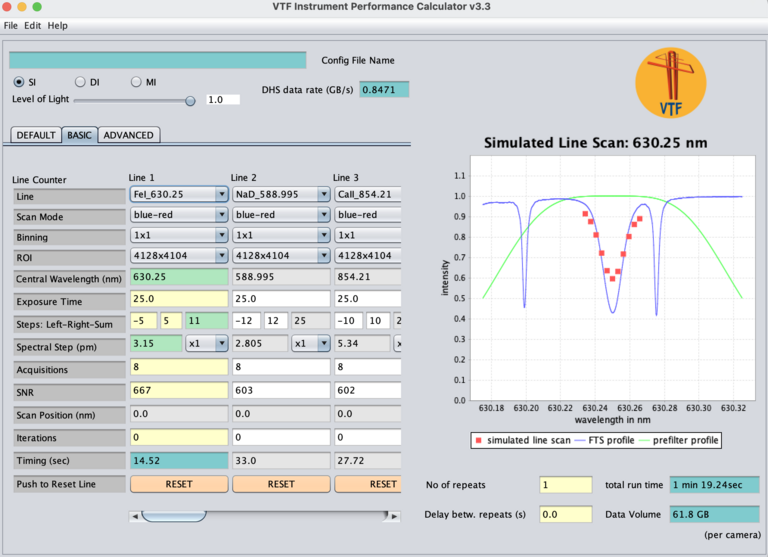Screen dimensions: 768x557
Task: Open Line 2 Scan Mode dropdown
Action: tap(281, 215)
